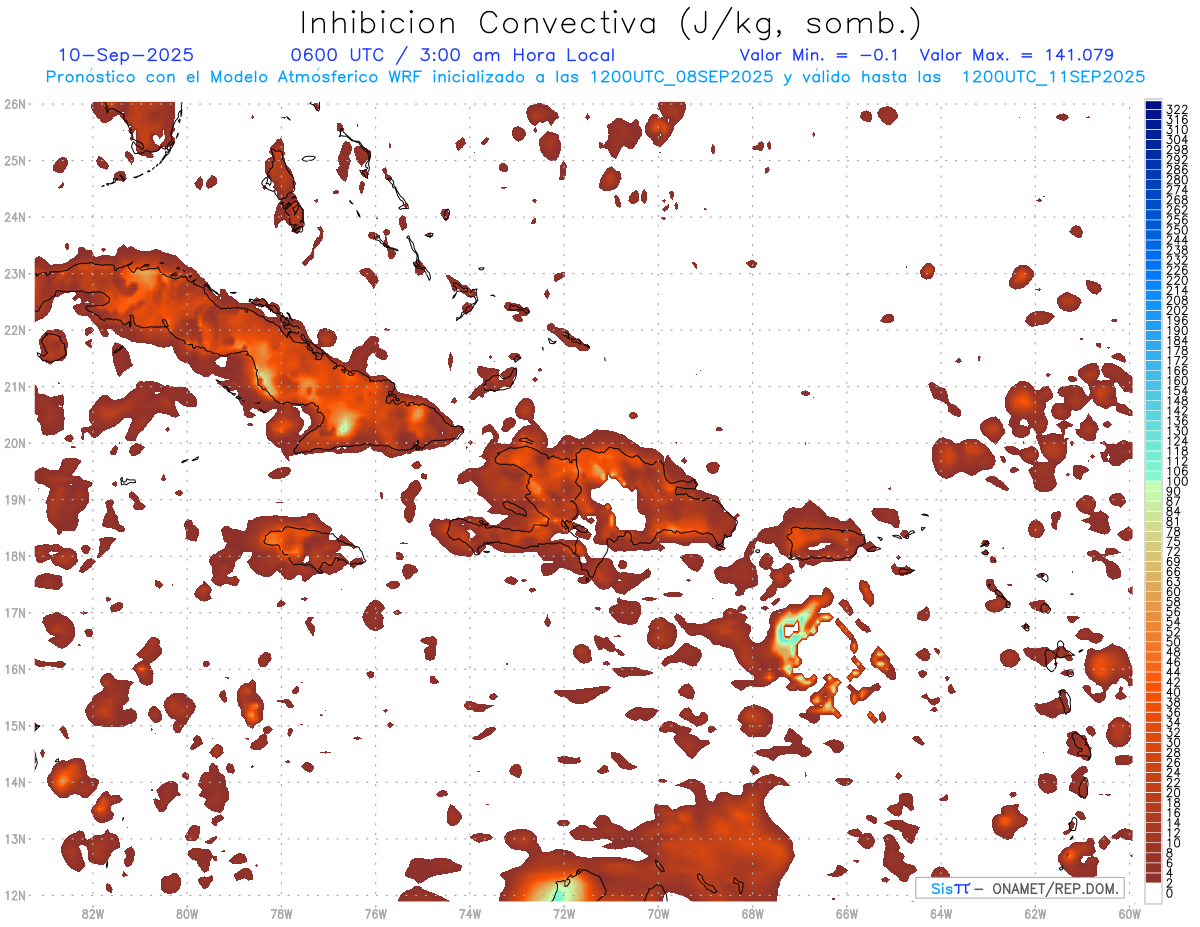The image size is (1200, 927).
Task: Click the Valor Max. 141.079 reading
Action: click(x=1016, y=55)
